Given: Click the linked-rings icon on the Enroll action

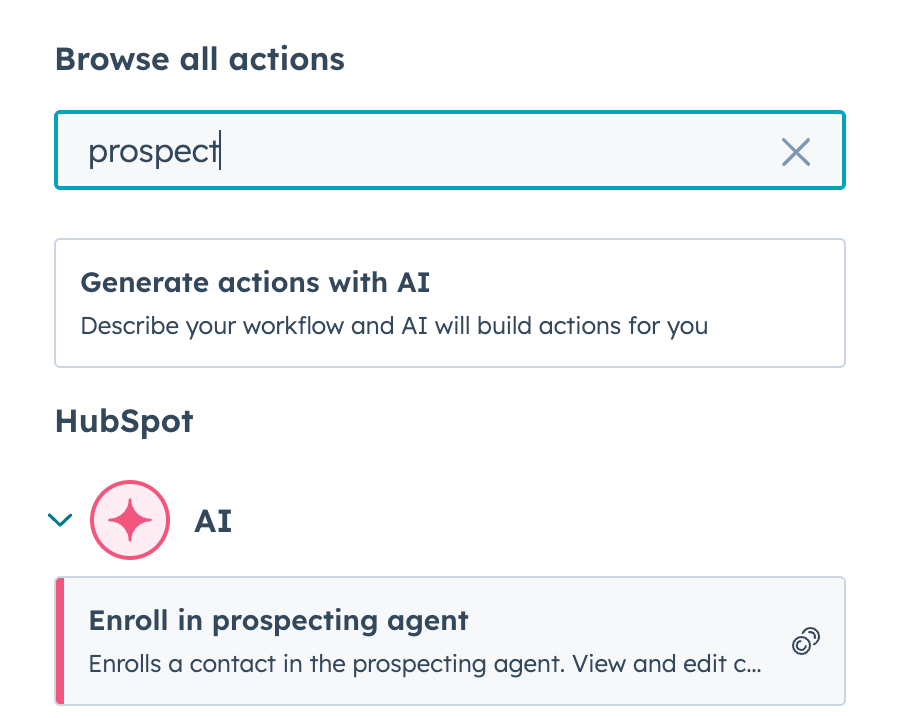Looking at the screenshot, I should [x=806, y=642].
